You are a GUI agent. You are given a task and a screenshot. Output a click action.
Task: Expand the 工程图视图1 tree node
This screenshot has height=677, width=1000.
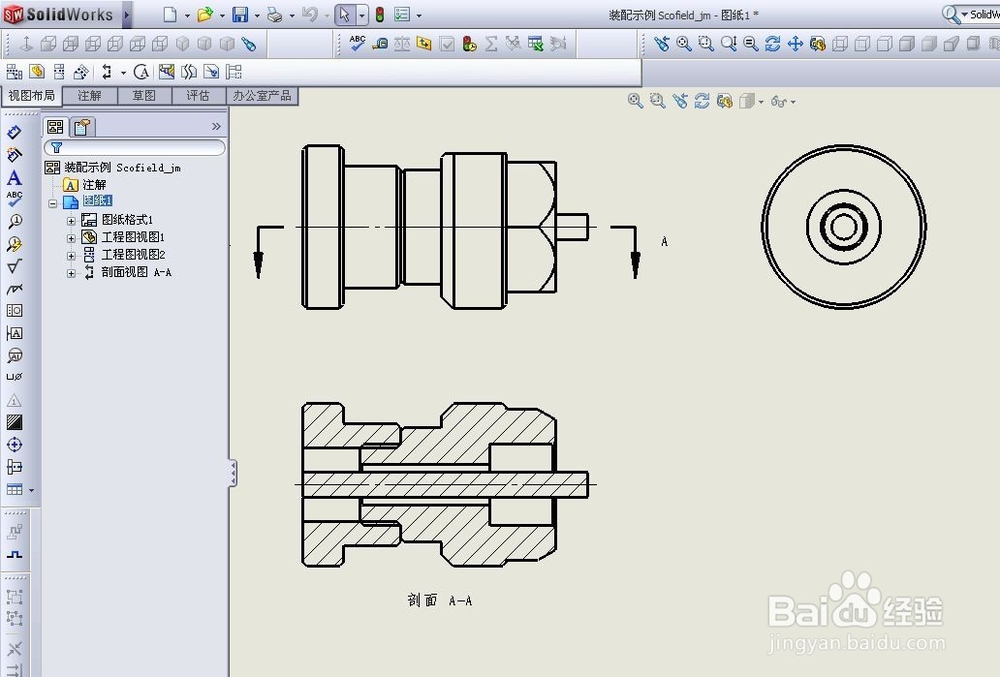[71, 237]
